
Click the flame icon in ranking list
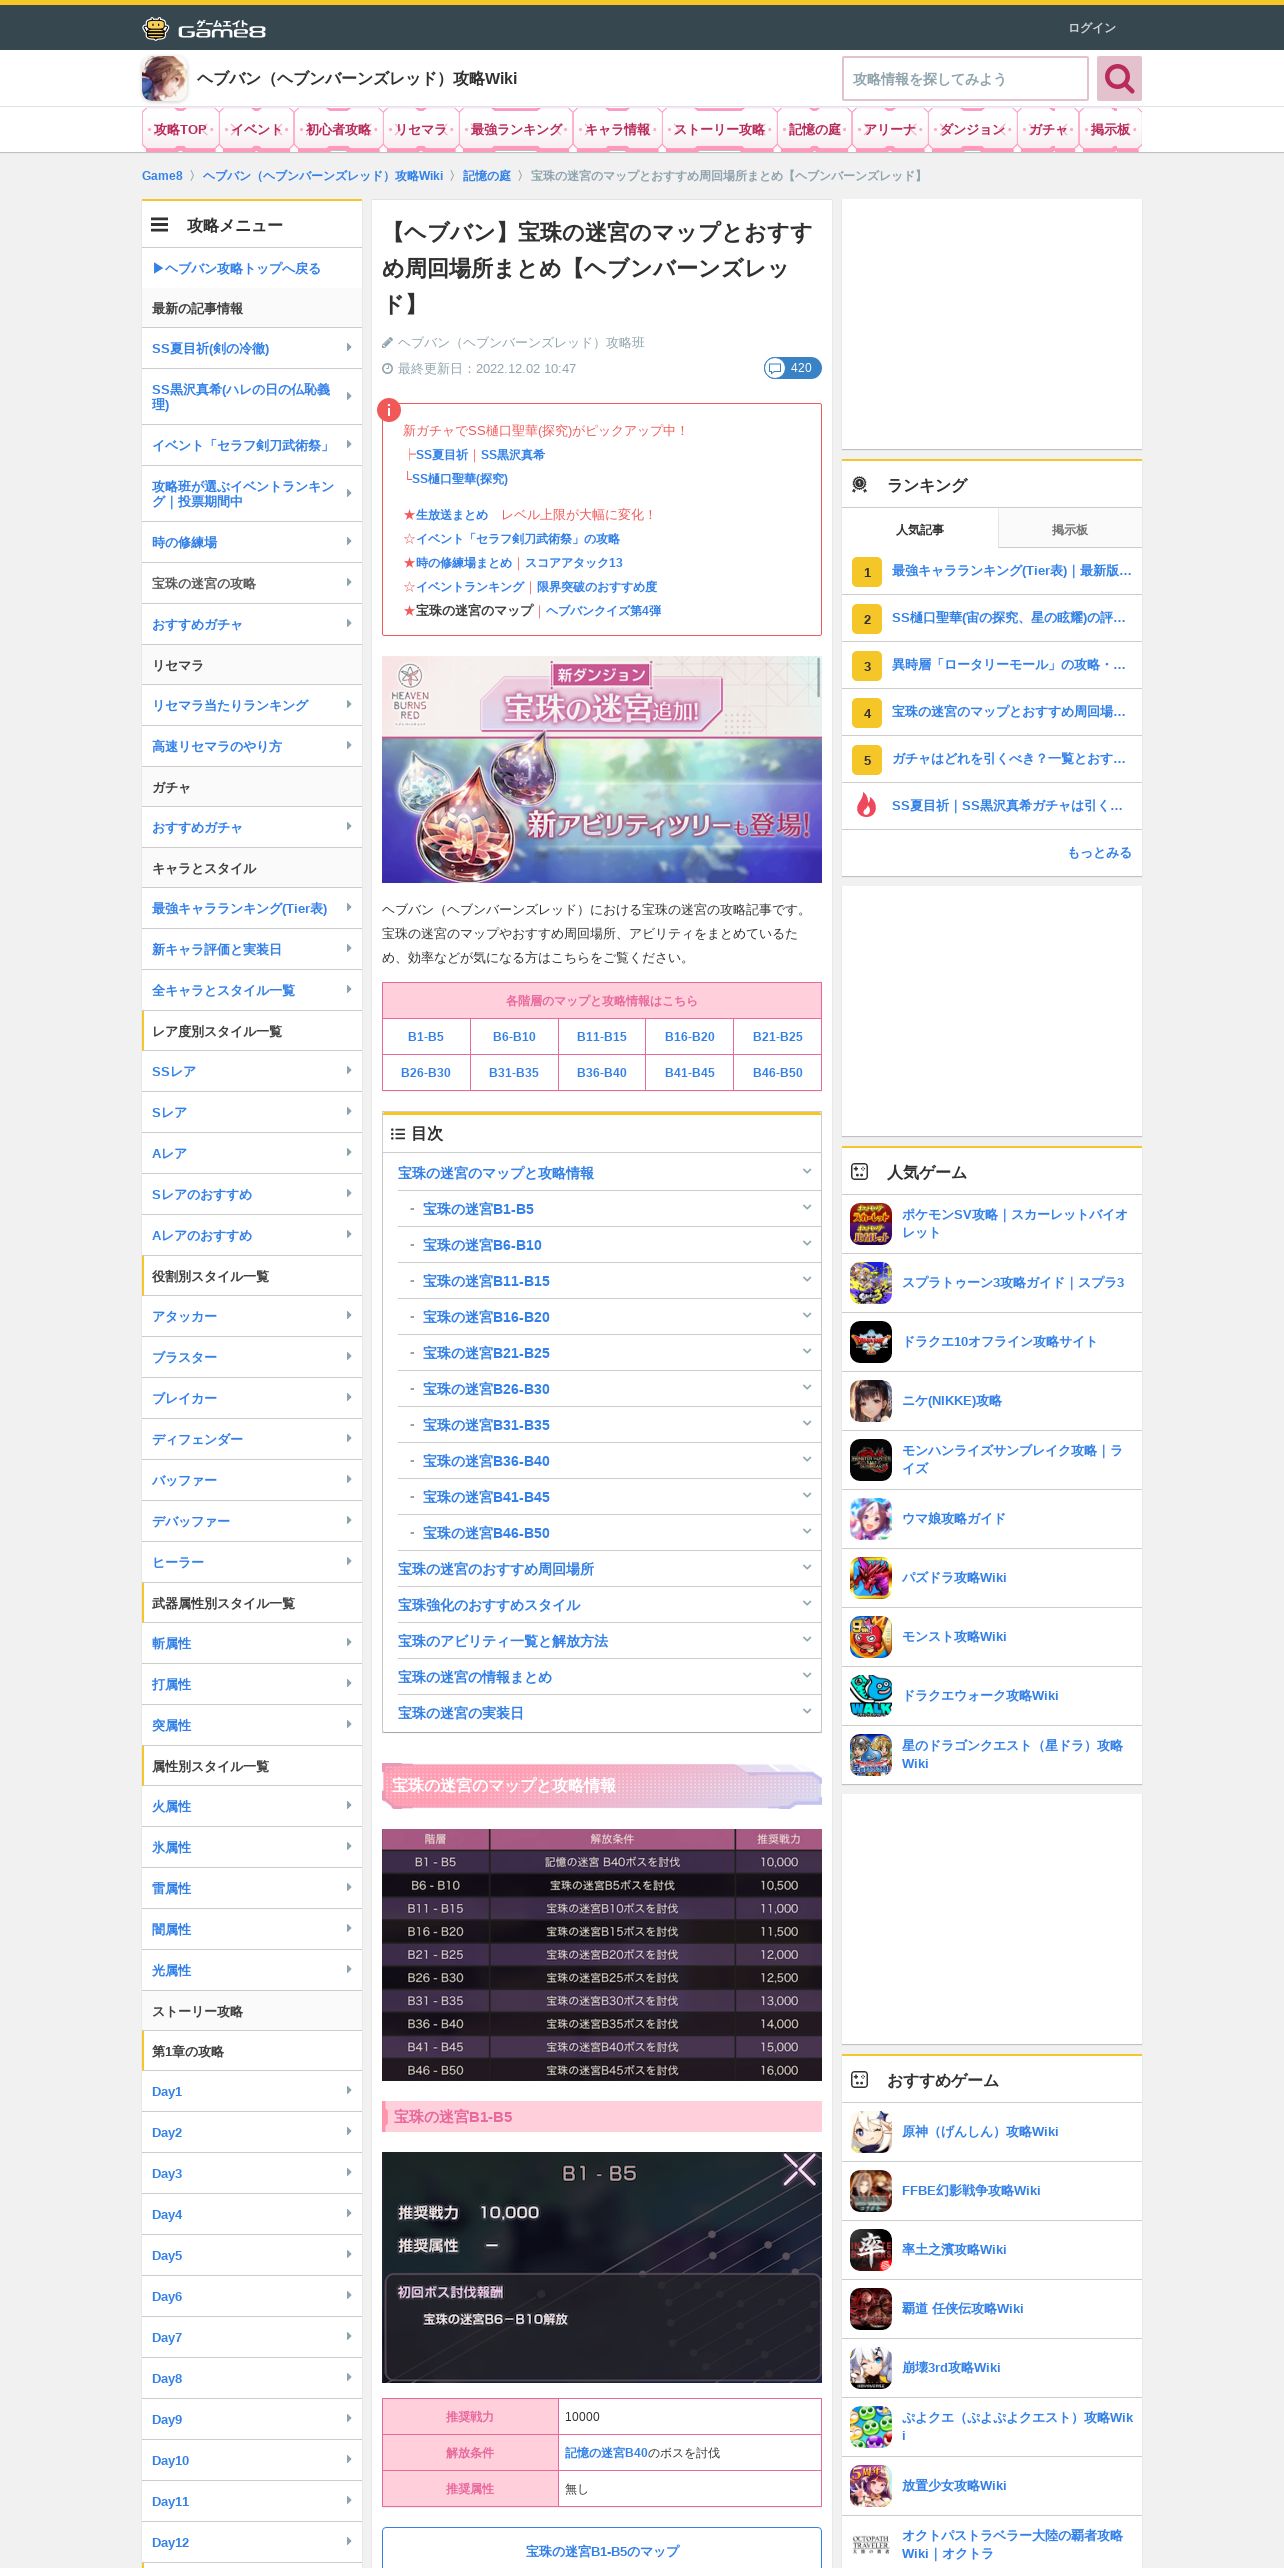pos(867,805)
